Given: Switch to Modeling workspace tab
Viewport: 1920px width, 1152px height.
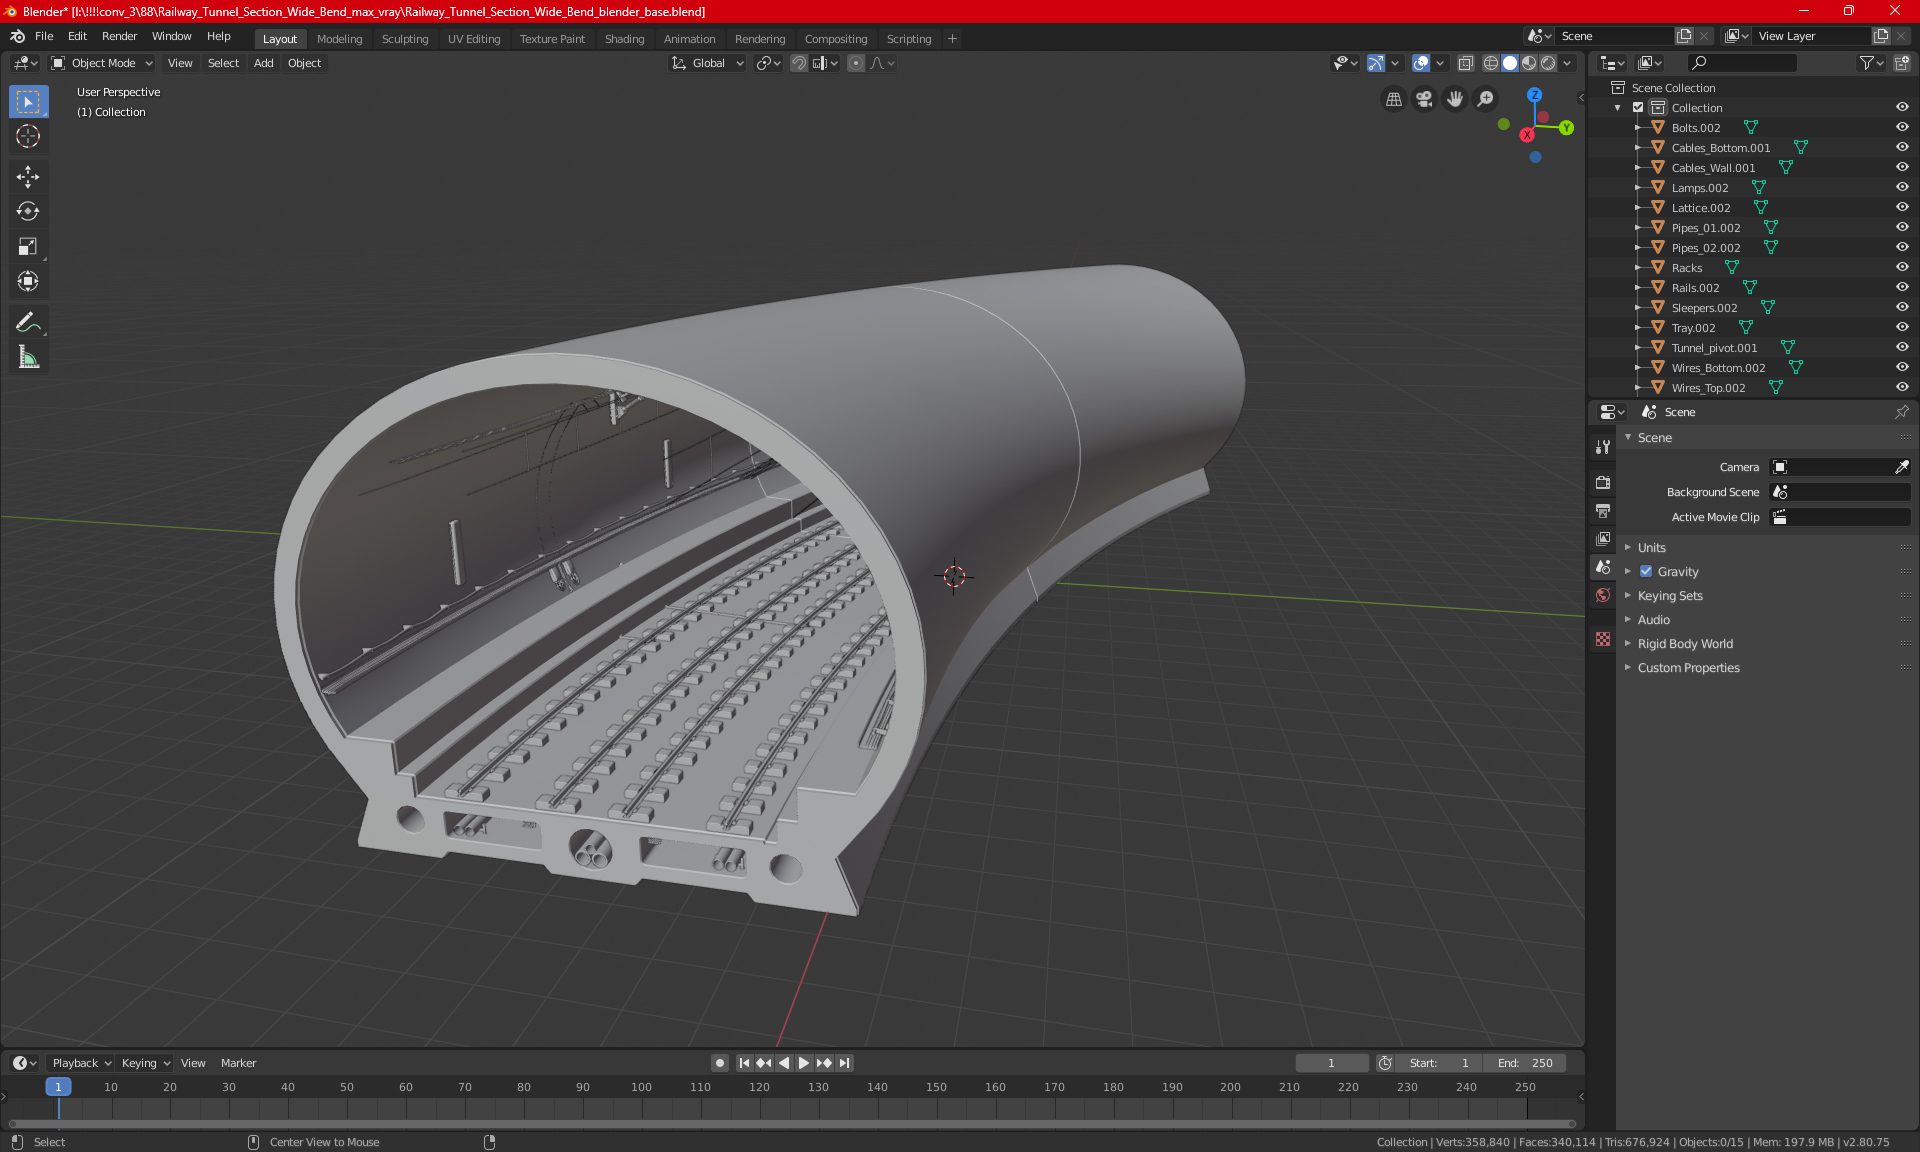Looking at the screenshot, I should 339,37.
